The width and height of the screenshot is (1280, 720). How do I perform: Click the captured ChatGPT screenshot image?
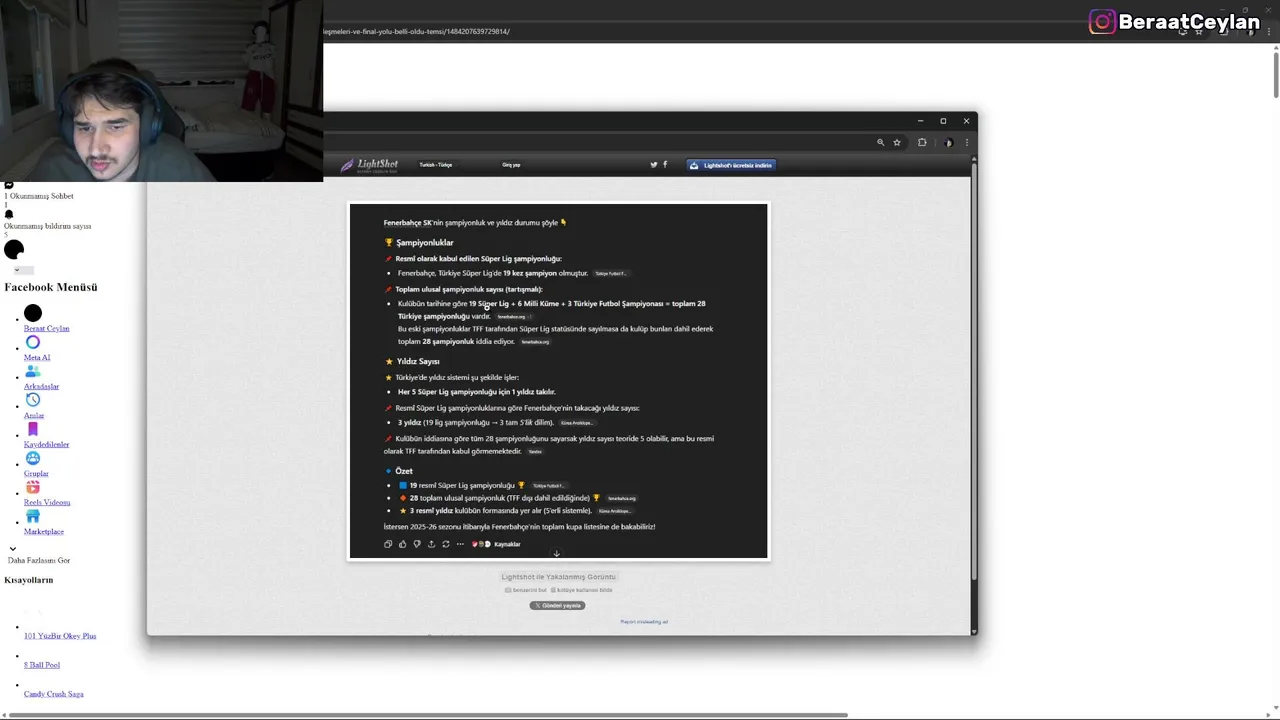[558, 381]
